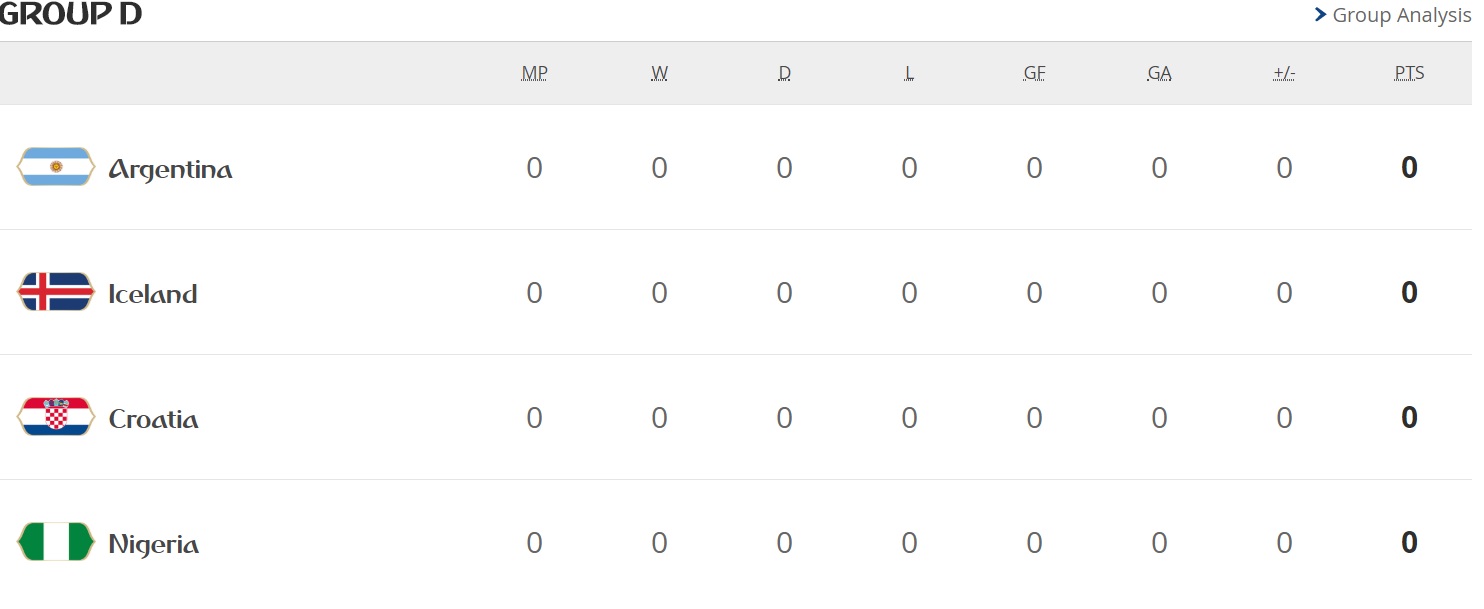Viewport: 1484px width, 609px height.
Task: Click the PTS column header
Action: pyautogui.click(x=1409, y=73)
